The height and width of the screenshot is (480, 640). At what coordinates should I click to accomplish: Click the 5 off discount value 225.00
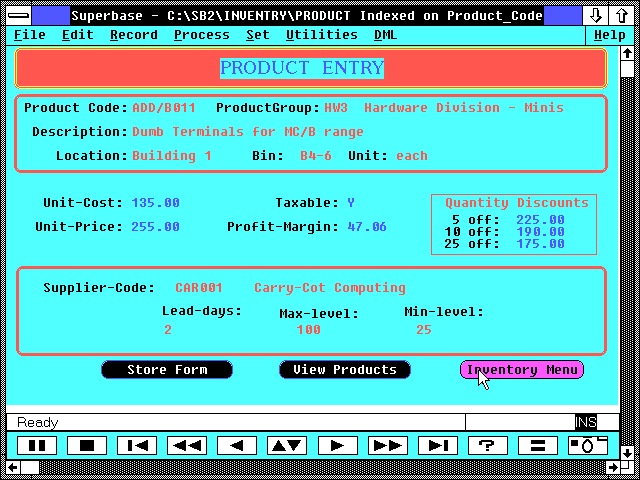pyautogui.click(x=540, y=220)
